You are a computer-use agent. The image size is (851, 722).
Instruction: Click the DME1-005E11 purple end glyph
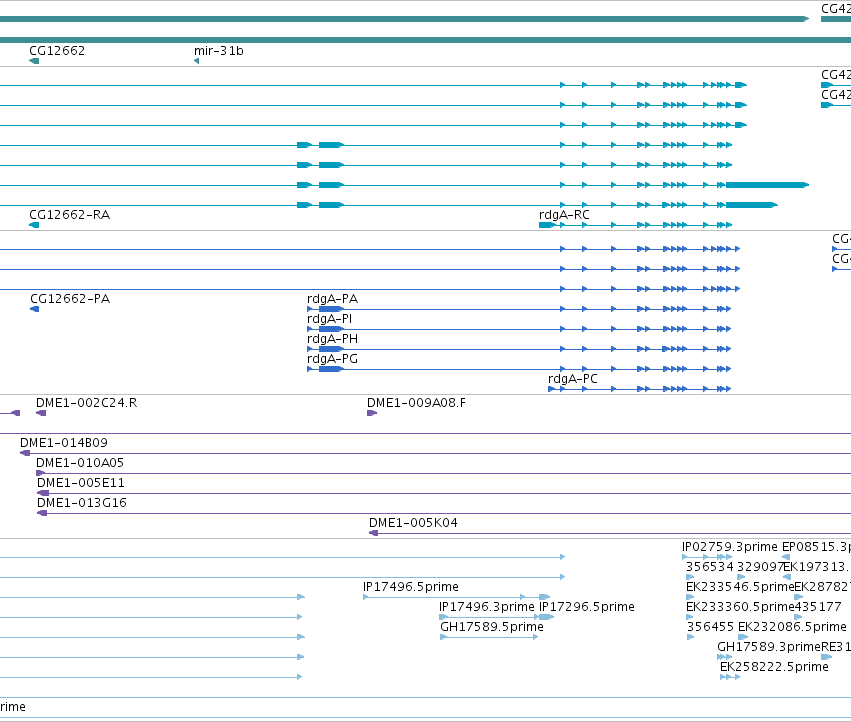(43, 493)
